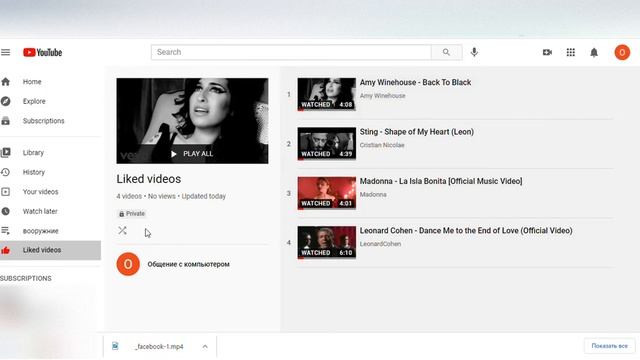This screenshot has height=360, width=640.
Task: Click the SUBSCRIPTIONS section heading
Action: pyautogui.click(x=26, y=278)
